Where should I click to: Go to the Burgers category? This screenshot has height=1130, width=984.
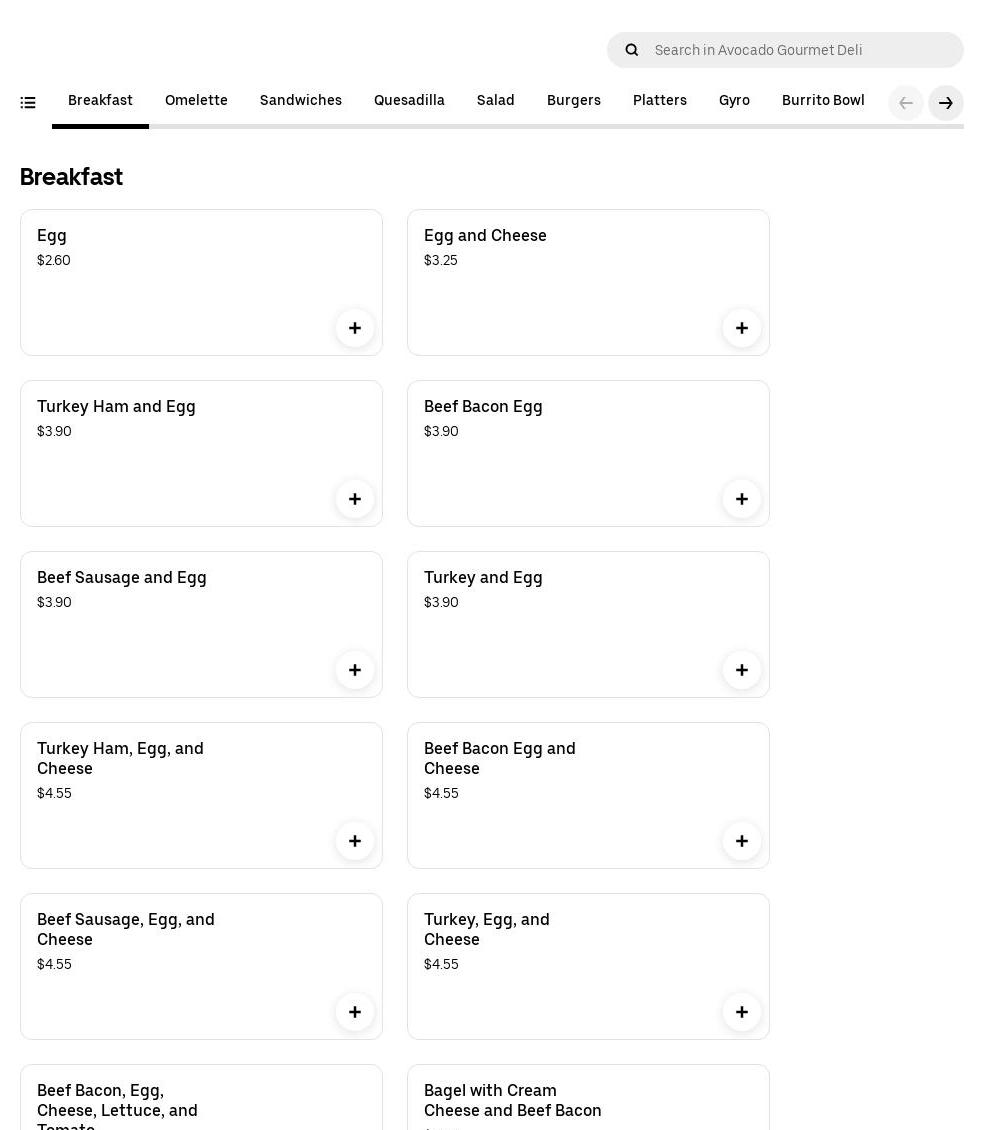574,100
